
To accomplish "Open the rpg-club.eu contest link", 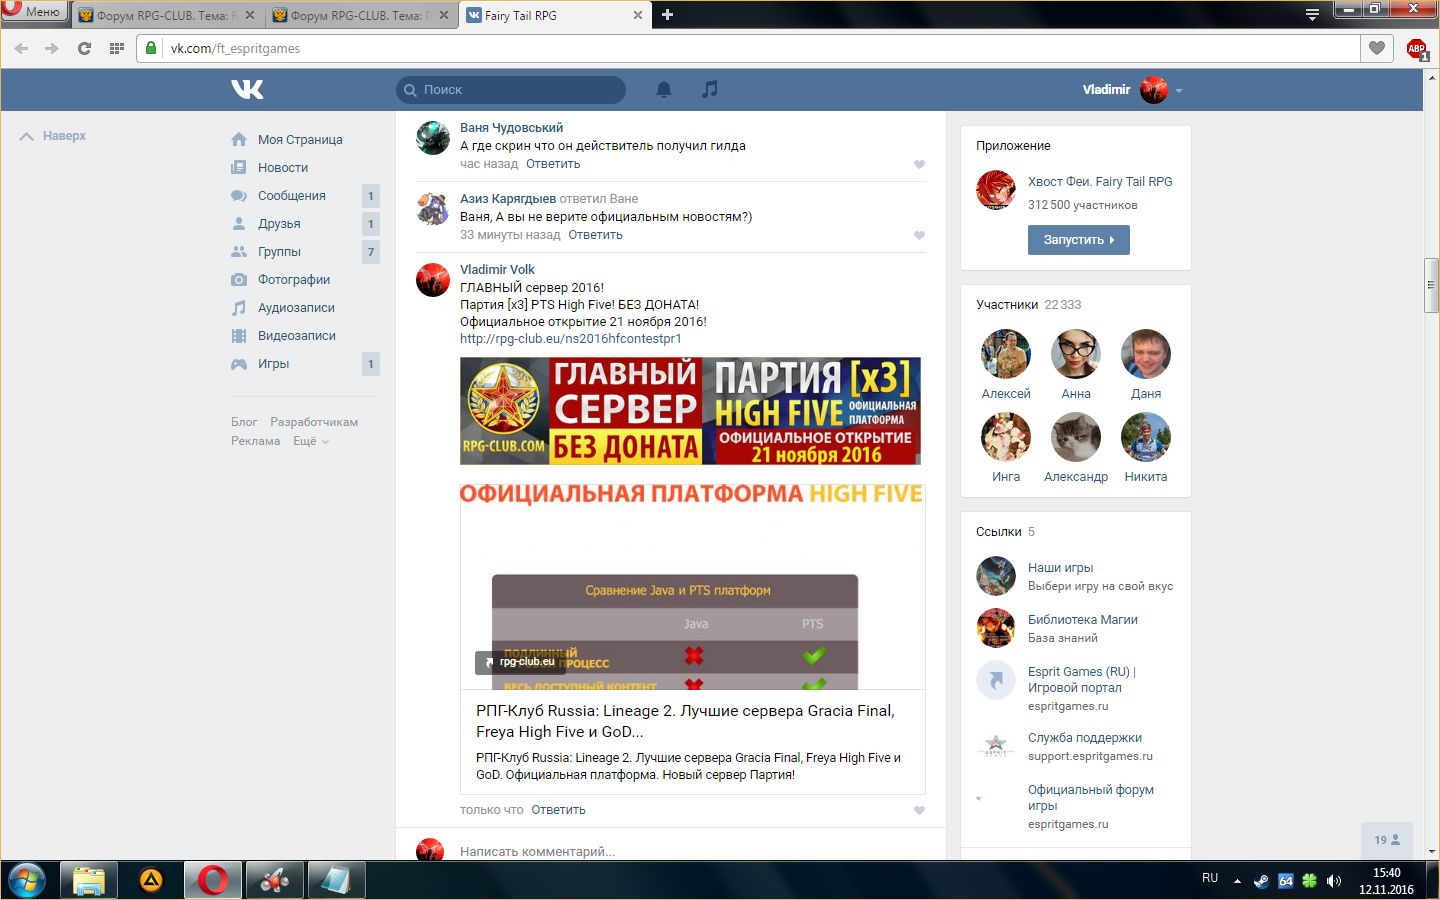I will [570, 339].
